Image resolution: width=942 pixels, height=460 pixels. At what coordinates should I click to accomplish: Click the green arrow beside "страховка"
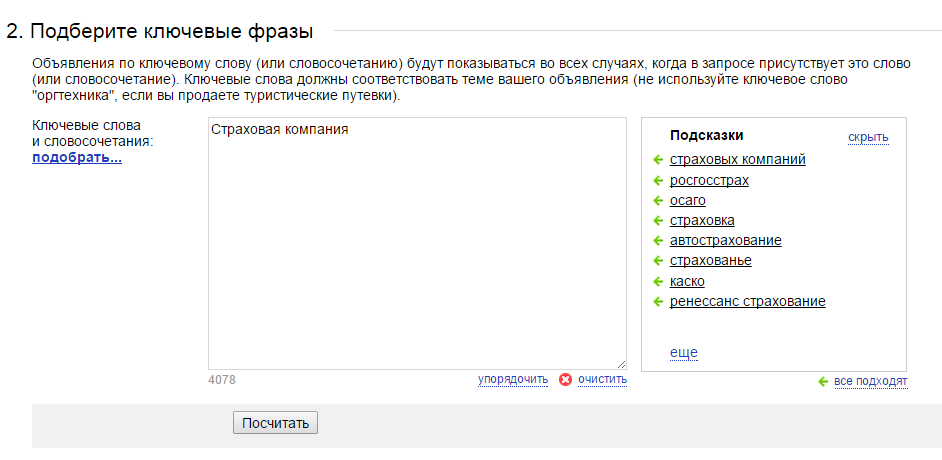[658, 220]
